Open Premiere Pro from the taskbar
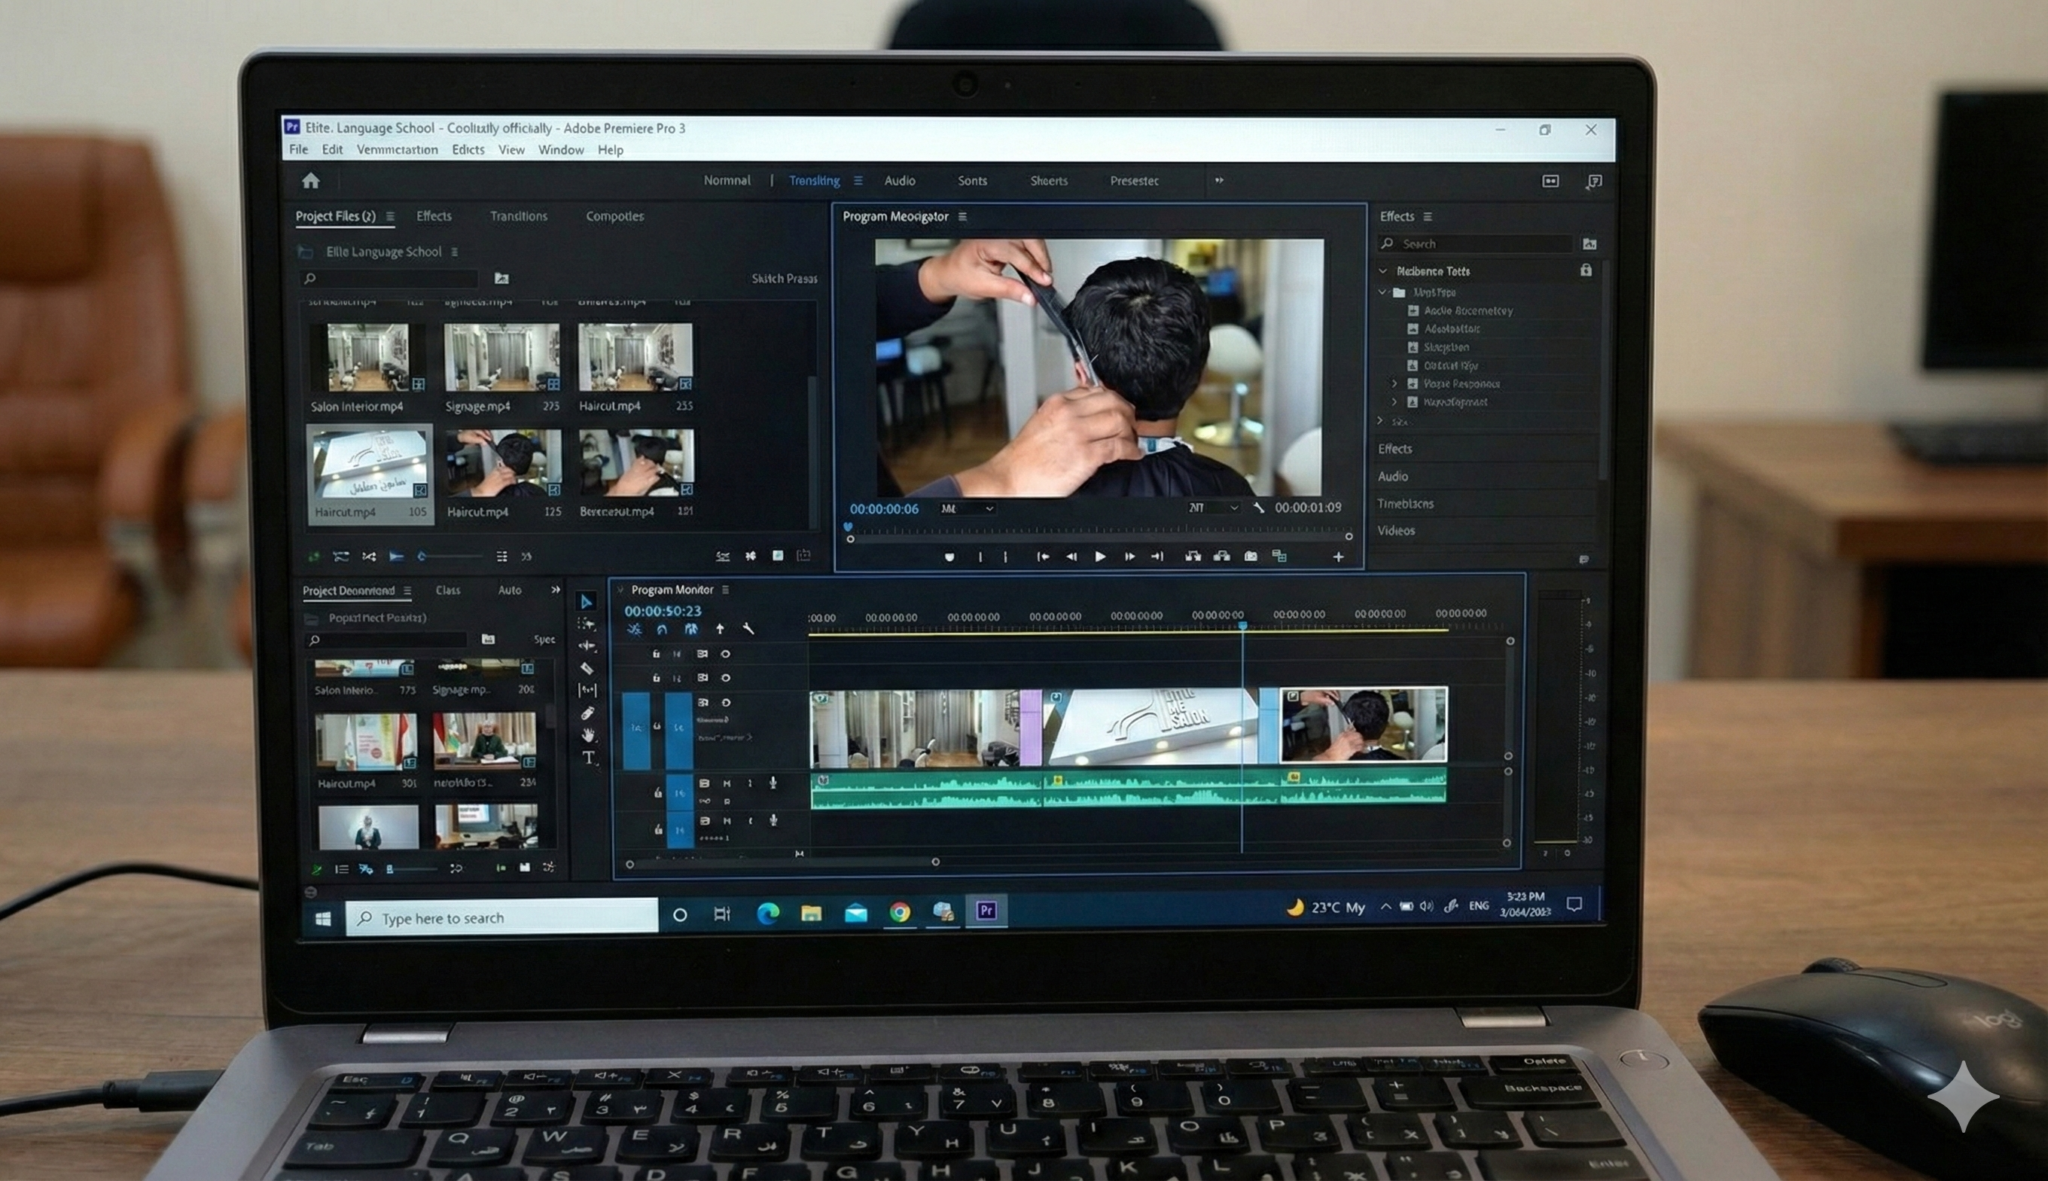Viewport: 2048px width, 1181px height. [986, 911]
